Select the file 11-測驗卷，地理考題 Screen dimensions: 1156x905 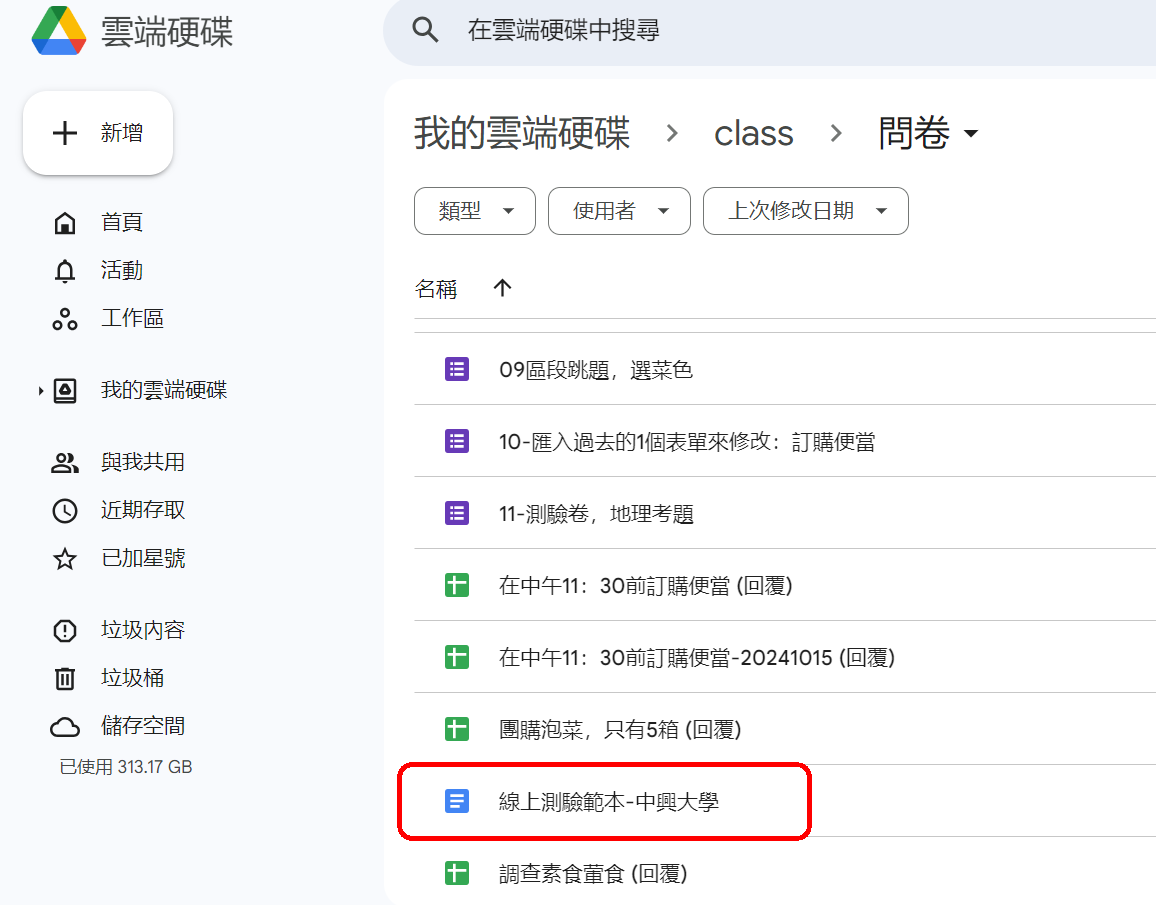click(596, 514)
